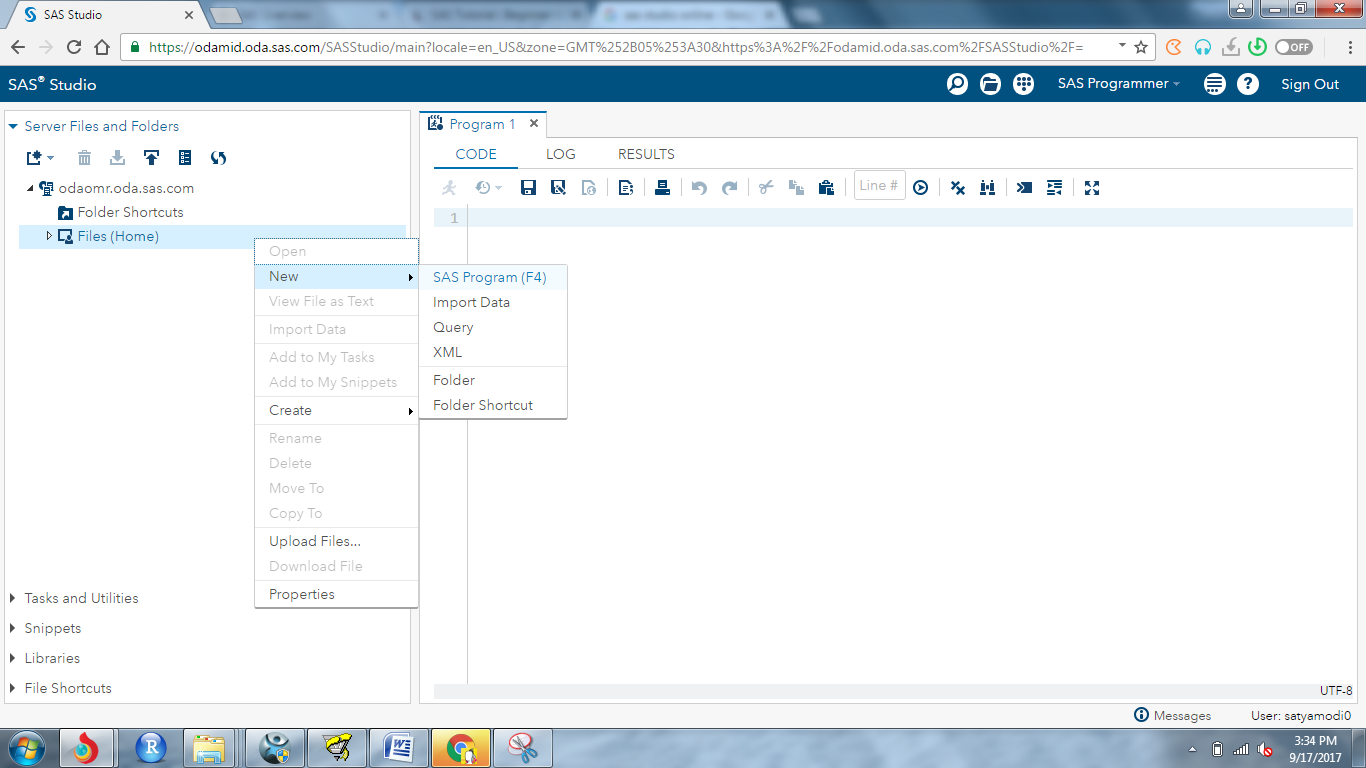Click the interactive mode arrow icon
Viewport: 1366px width, 768px height.
1024,187
